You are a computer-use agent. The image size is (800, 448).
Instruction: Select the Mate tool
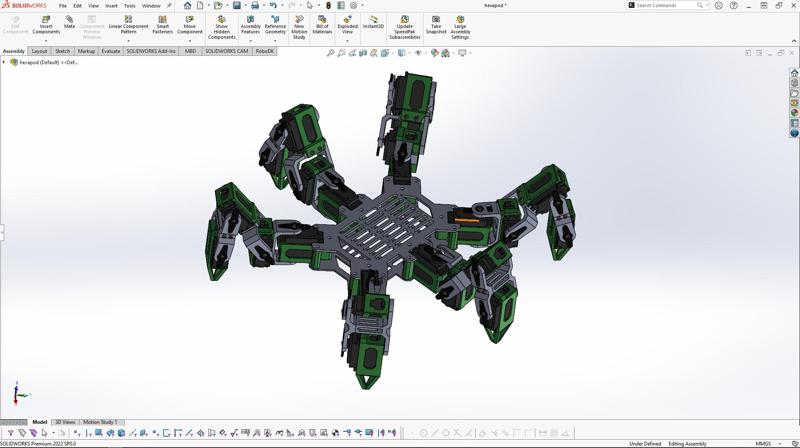(69, 22)
